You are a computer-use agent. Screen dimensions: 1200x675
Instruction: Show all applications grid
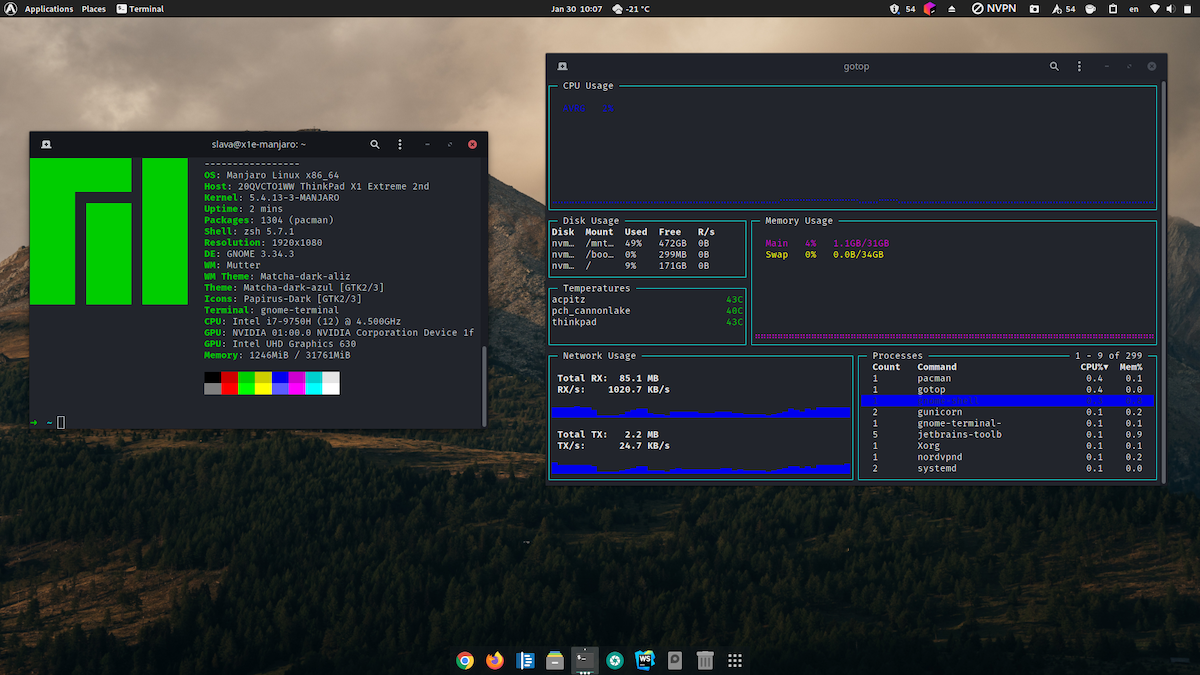click(735, 660)
